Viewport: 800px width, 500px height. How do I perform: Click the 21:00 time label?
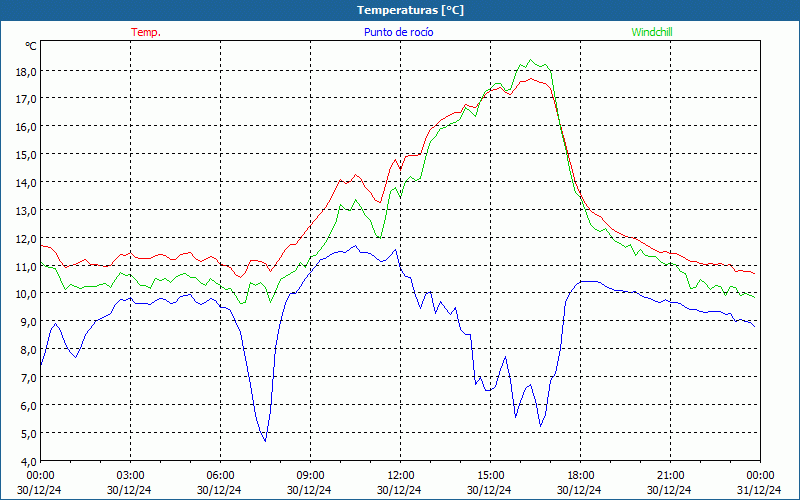(670, 476)
